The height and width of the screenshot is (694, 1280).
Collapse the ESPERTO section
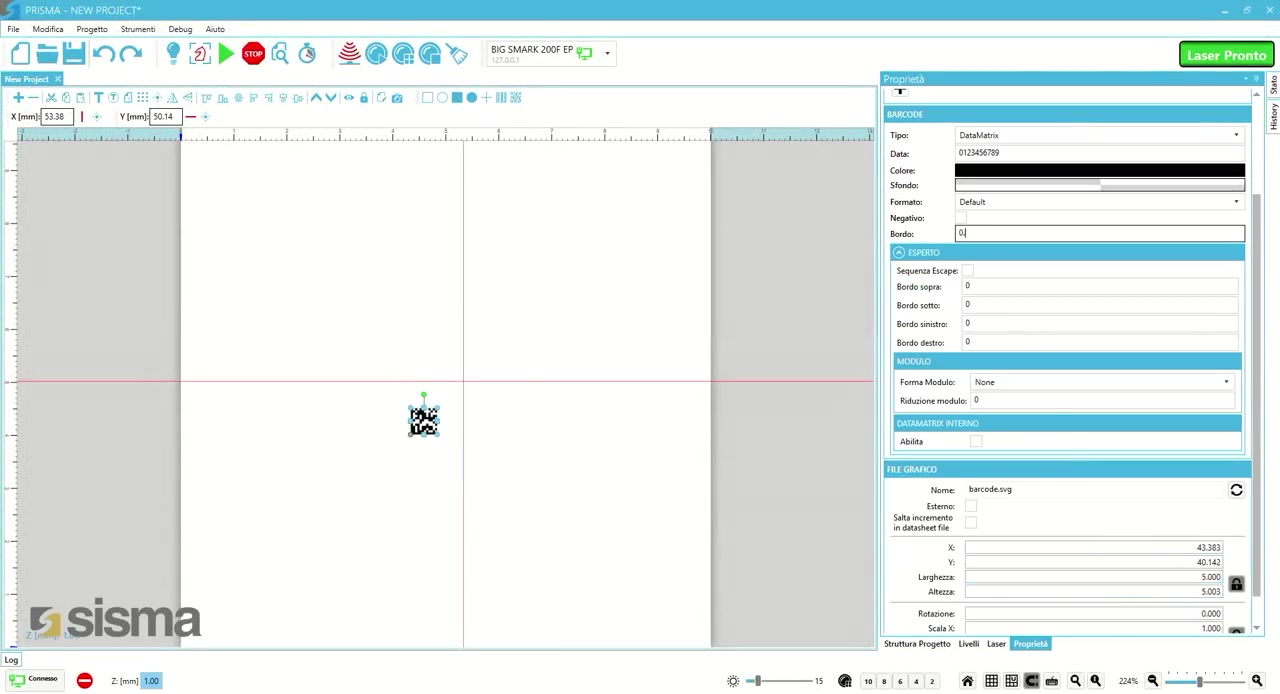click(x=899, y=253)
